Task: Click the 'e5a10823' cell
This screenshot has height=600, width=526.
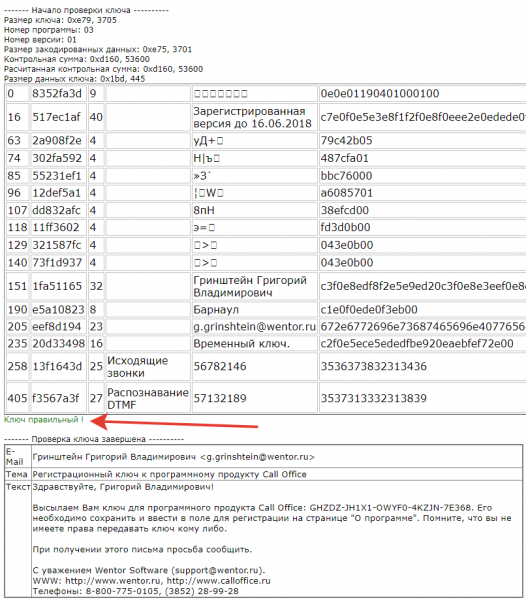Action: click(59, 310)
